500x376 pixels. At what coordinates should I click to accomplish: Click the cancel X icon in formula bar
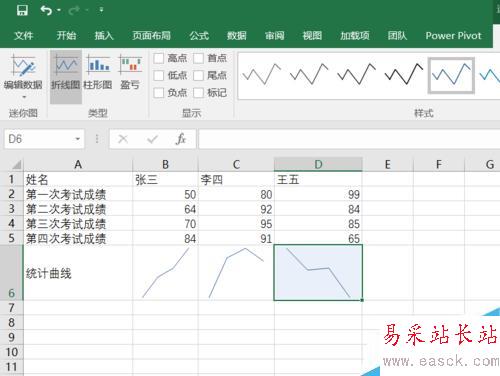tap(123, 139)
